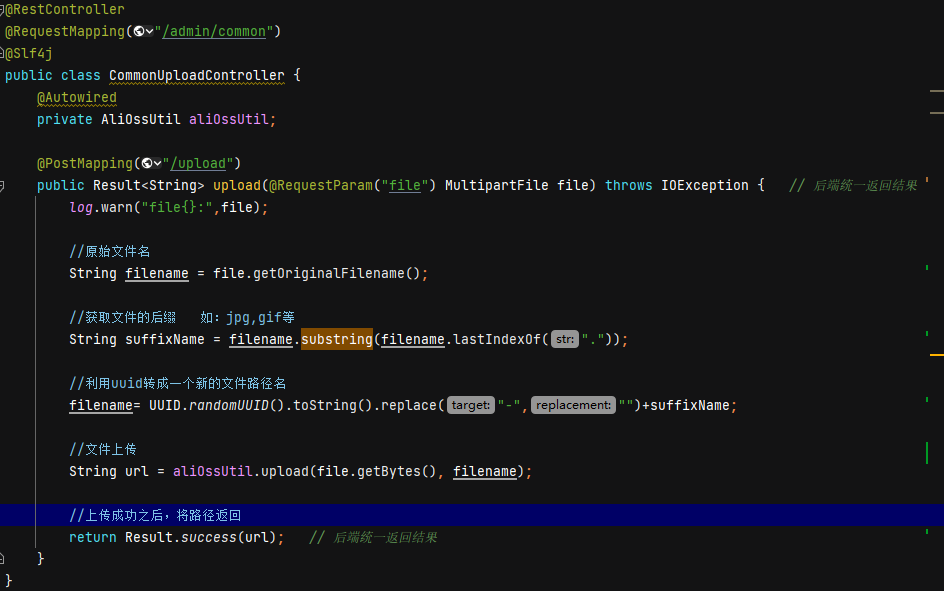Click the CommonUploadController class name
Image resolution: width=944 pixels, height=591 pixels.
[x=197, y=75]
